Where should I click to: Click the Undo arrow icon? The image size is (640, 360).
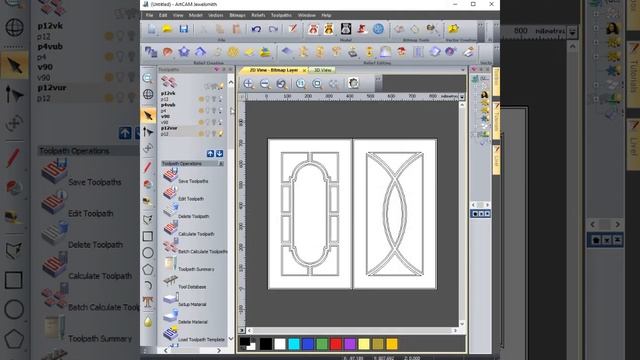tap(256, 29)
